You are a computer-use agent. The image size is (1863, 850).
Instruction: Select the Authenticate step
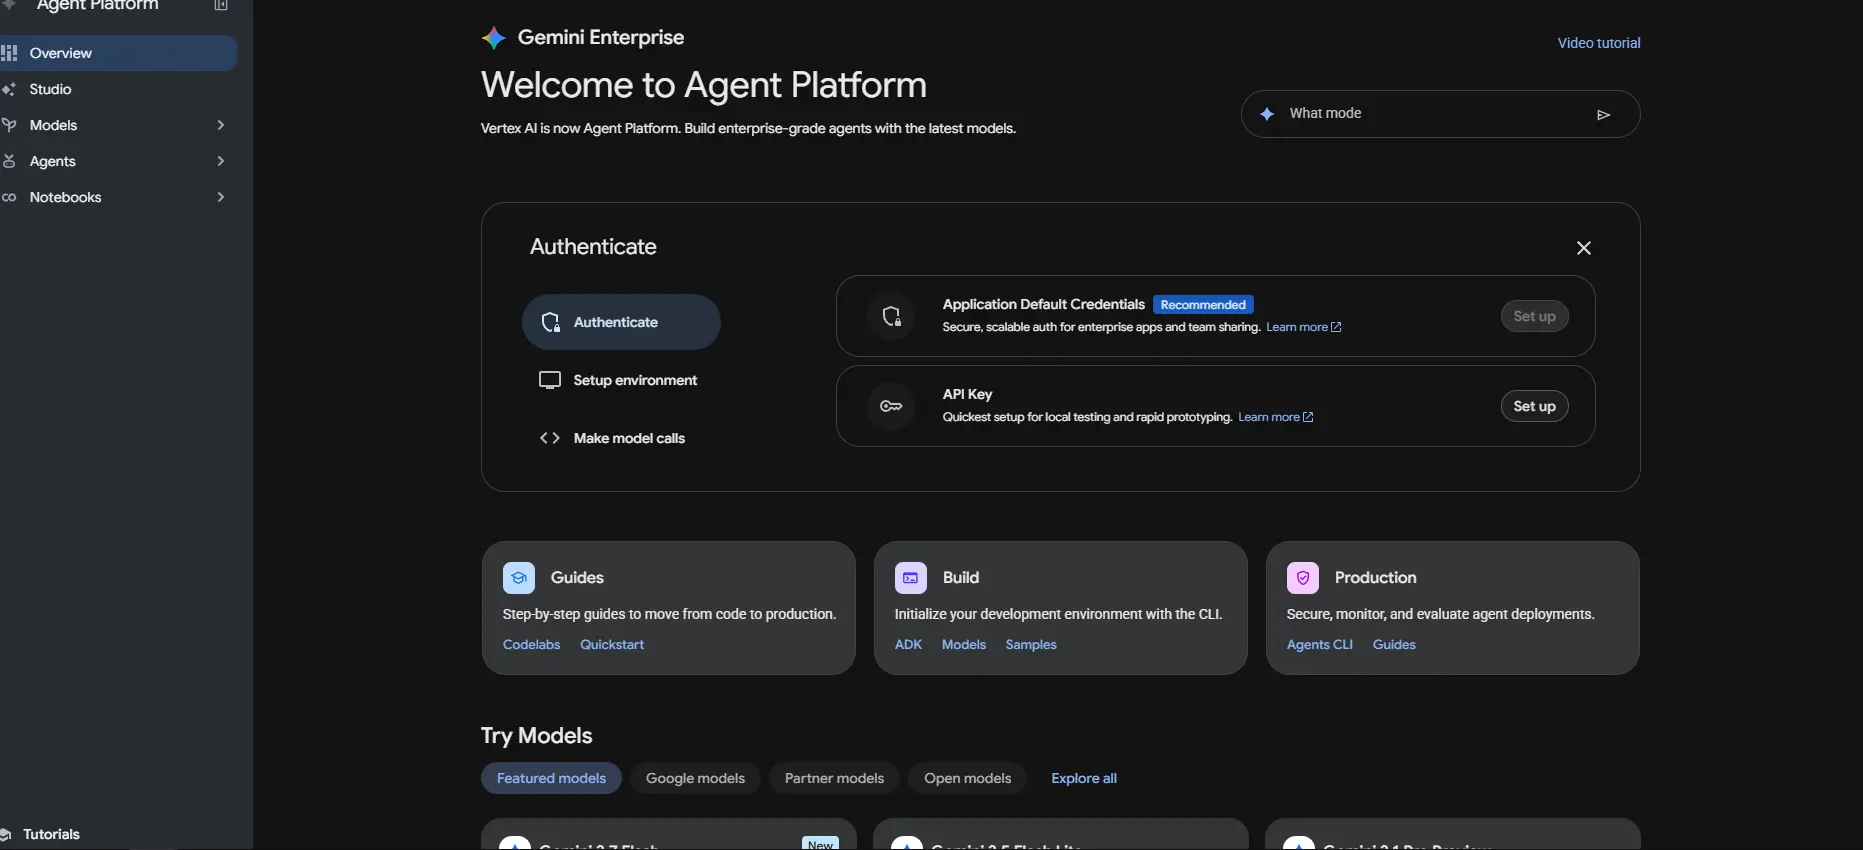coord(621,322)
